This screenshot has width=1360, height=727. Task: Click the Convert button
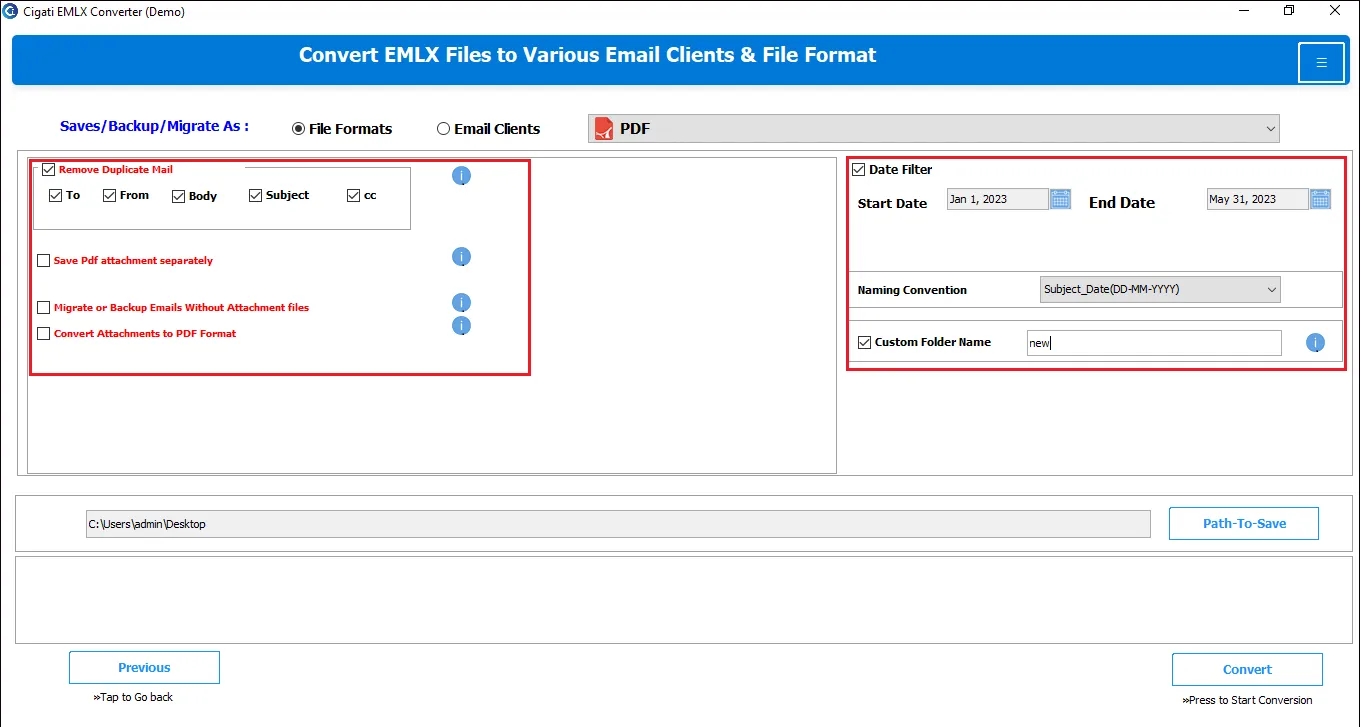click(x=1247, y=669)
